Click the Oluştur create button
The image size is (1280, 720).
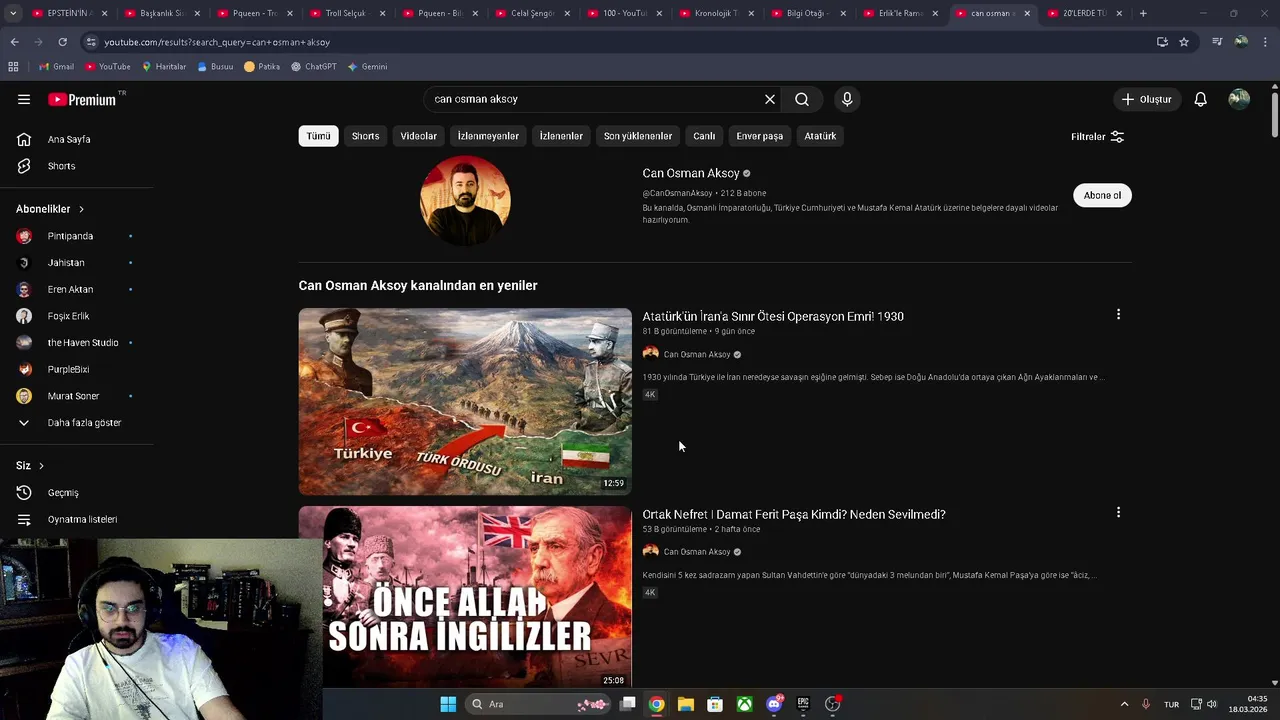coord(1146,99)
